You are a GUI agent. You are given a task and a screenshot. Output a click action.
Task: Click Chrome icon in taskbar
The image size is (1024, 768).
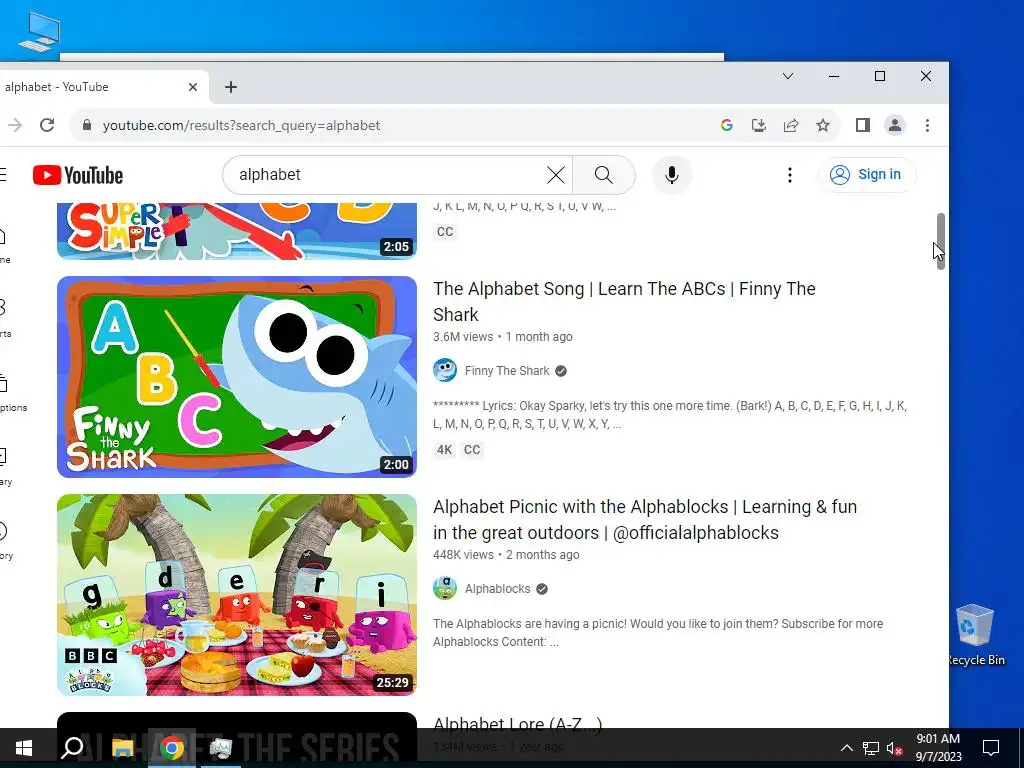point(172,748)
